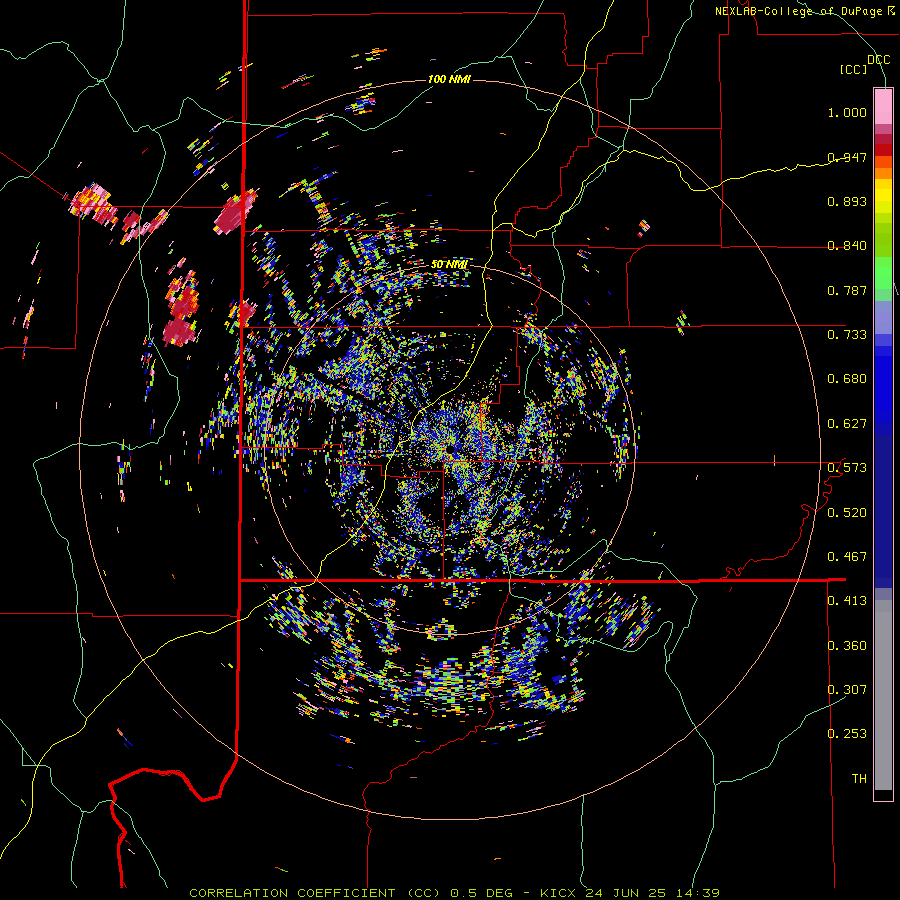Click the NEXLAB-College of DuPage credit text

point(804,11)
